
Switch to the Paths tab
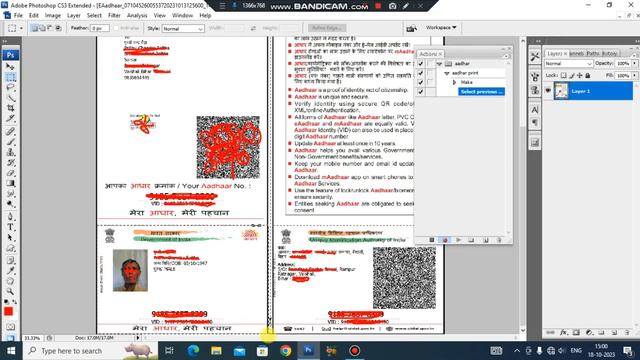[x=593, y=53]
